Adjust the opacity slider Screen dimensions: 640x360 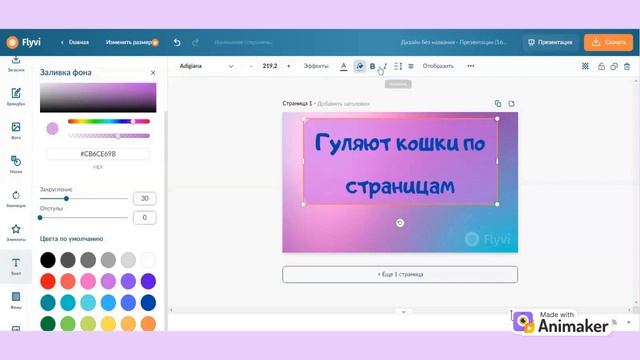click(x=109, y=136)
